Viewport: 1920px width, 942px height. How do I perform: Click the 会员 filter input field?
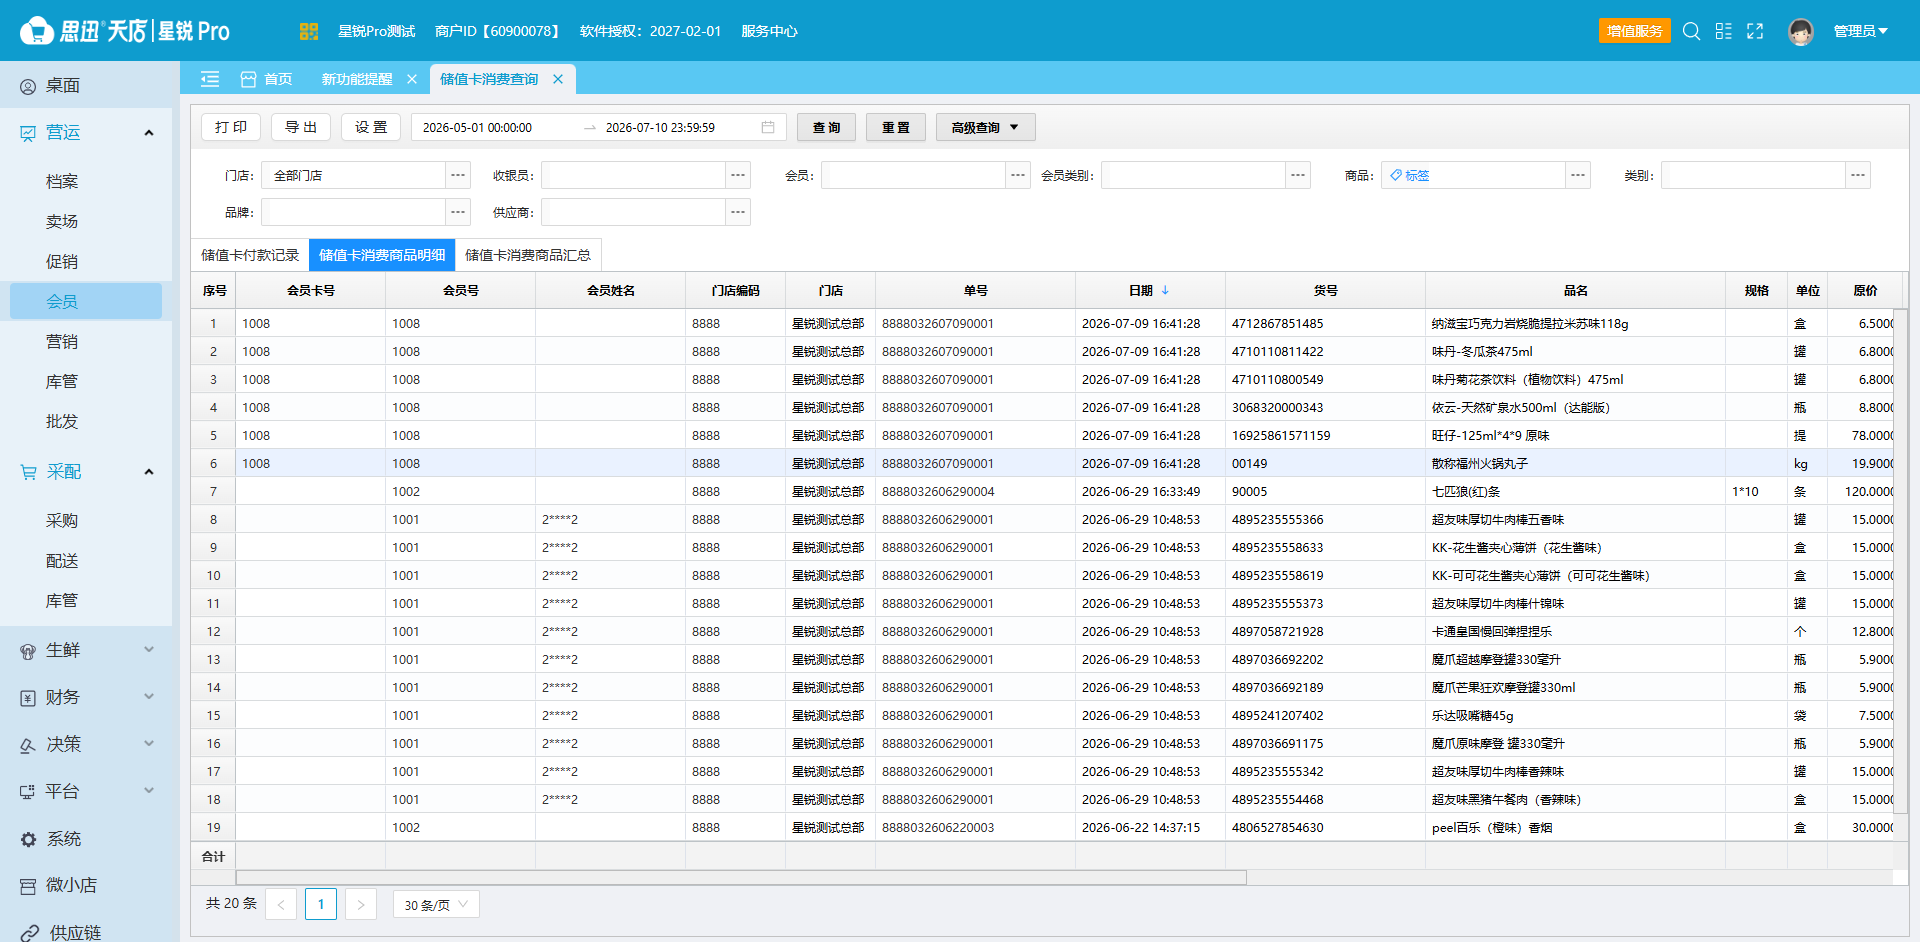point(913,175)
